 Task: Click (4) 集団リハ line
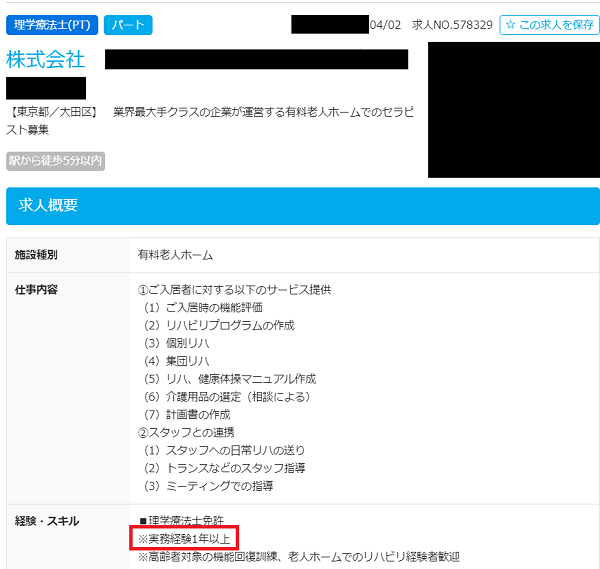(177, 361)
